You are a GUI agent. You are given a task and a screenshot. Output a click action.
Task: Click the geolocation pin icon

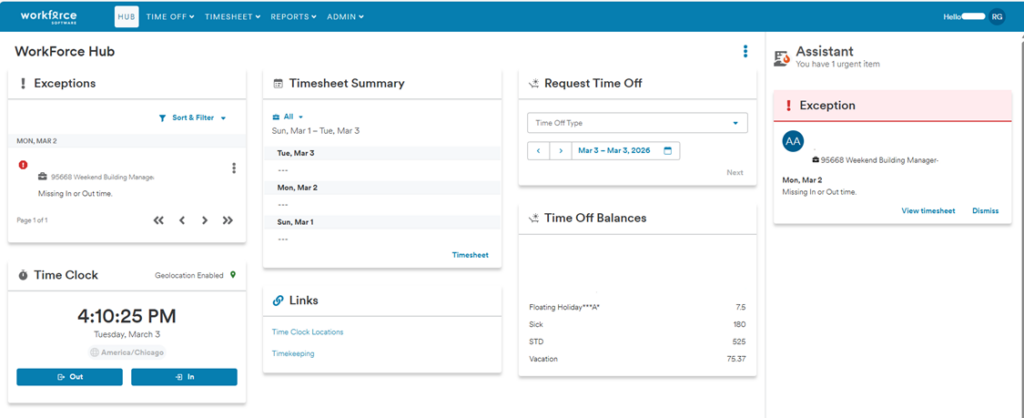233,275
